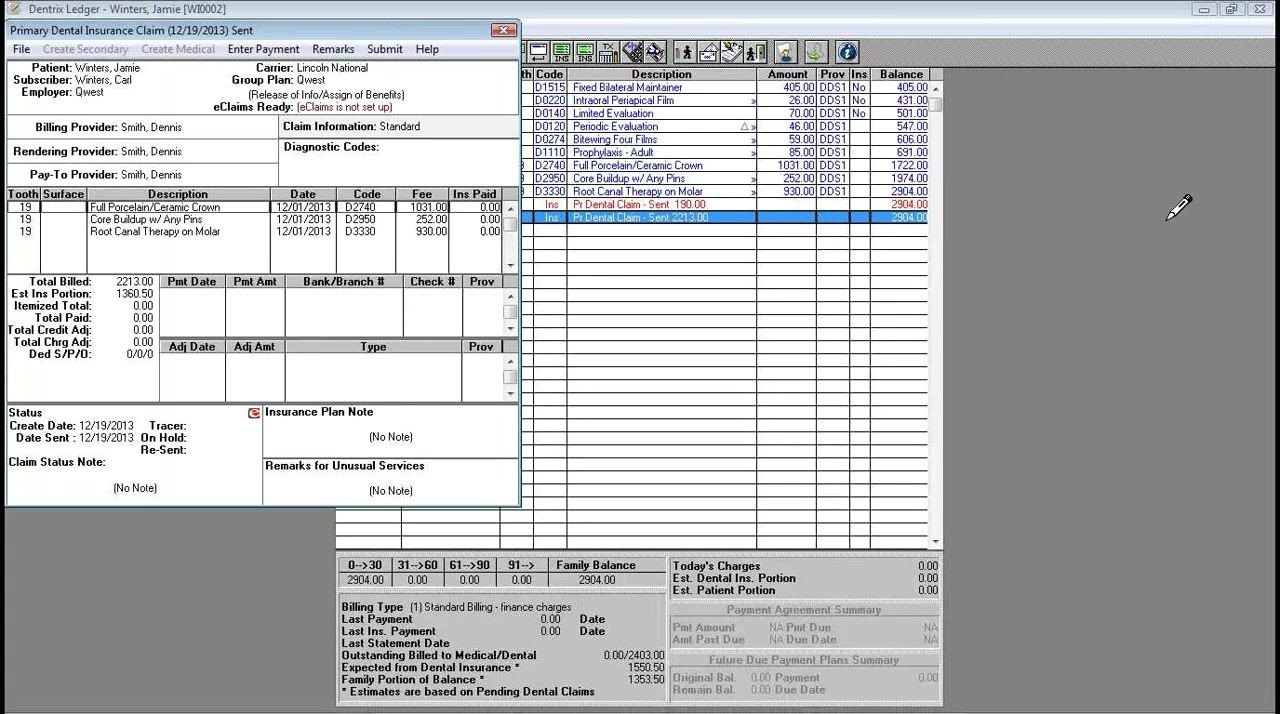Click the envelope toolbar icon

pos(709,52)
